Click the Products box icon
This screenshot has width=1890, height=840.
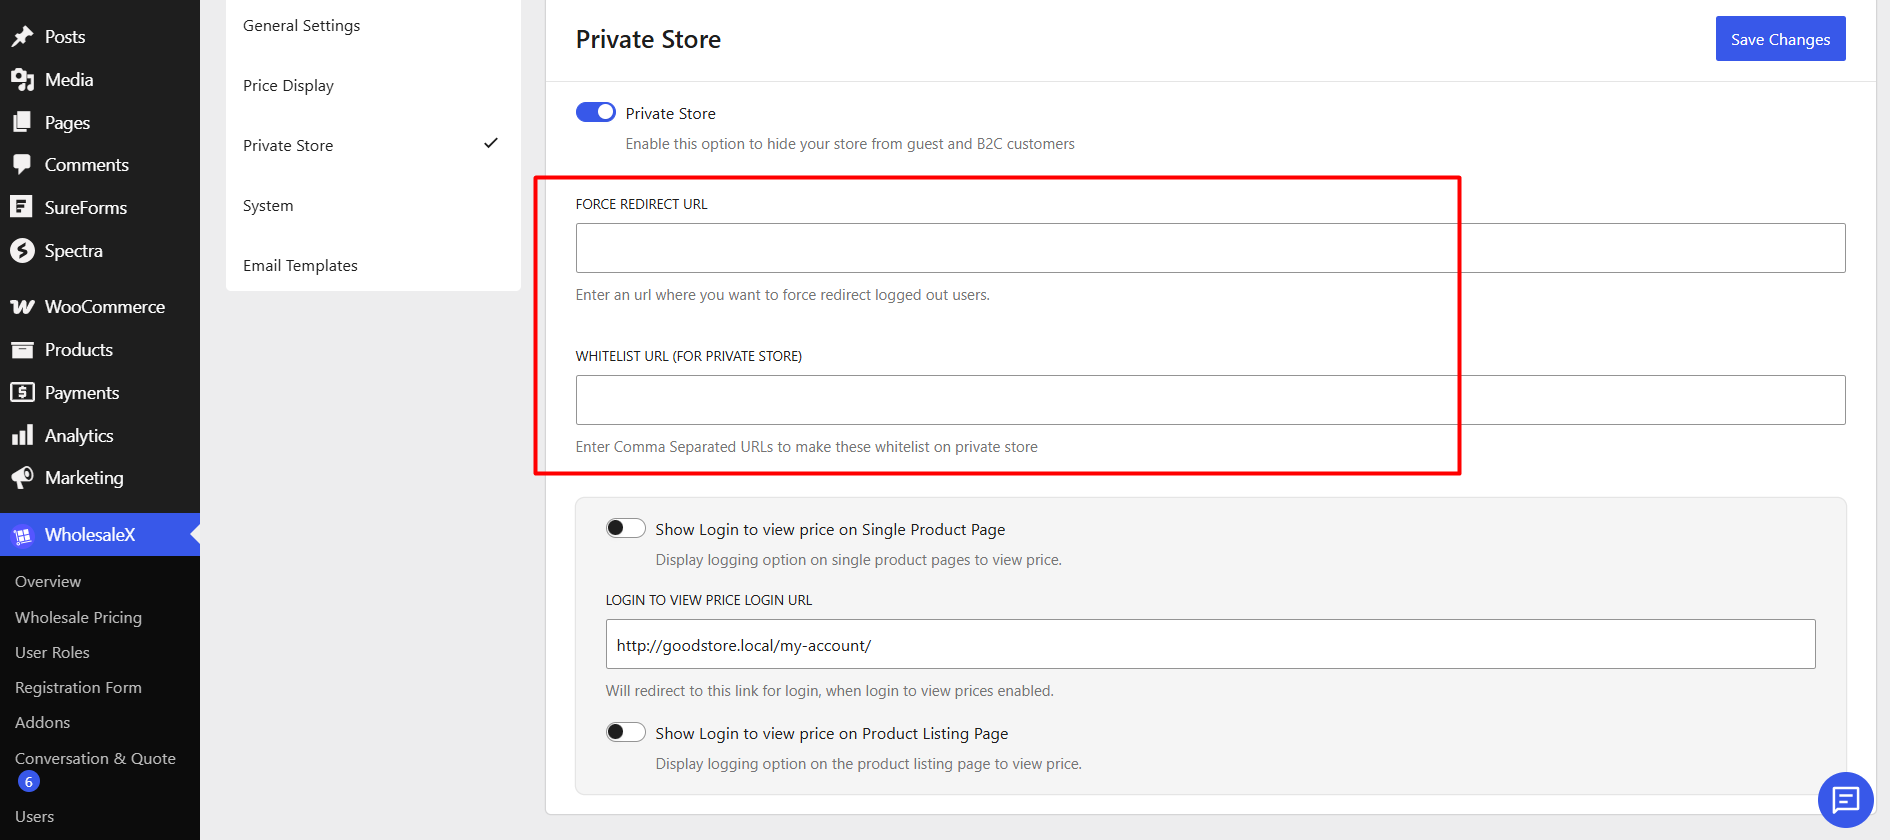(x=22, y=350)
